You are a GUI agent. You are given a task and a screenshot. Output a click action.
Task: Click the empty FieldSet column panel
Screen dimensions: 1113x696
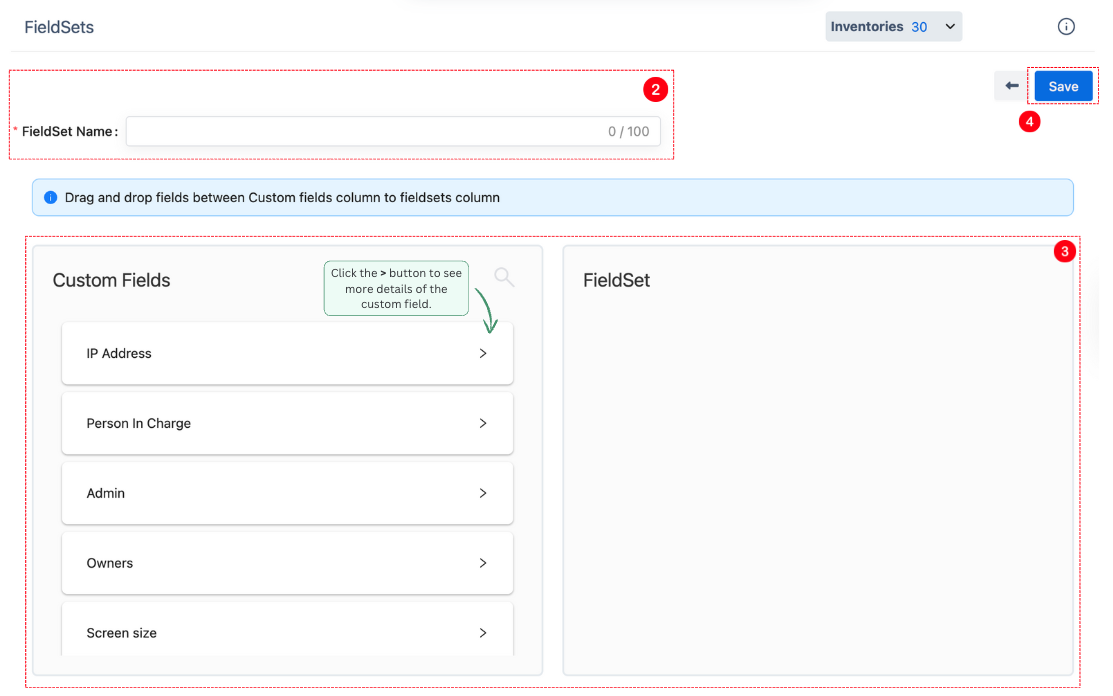817,470
